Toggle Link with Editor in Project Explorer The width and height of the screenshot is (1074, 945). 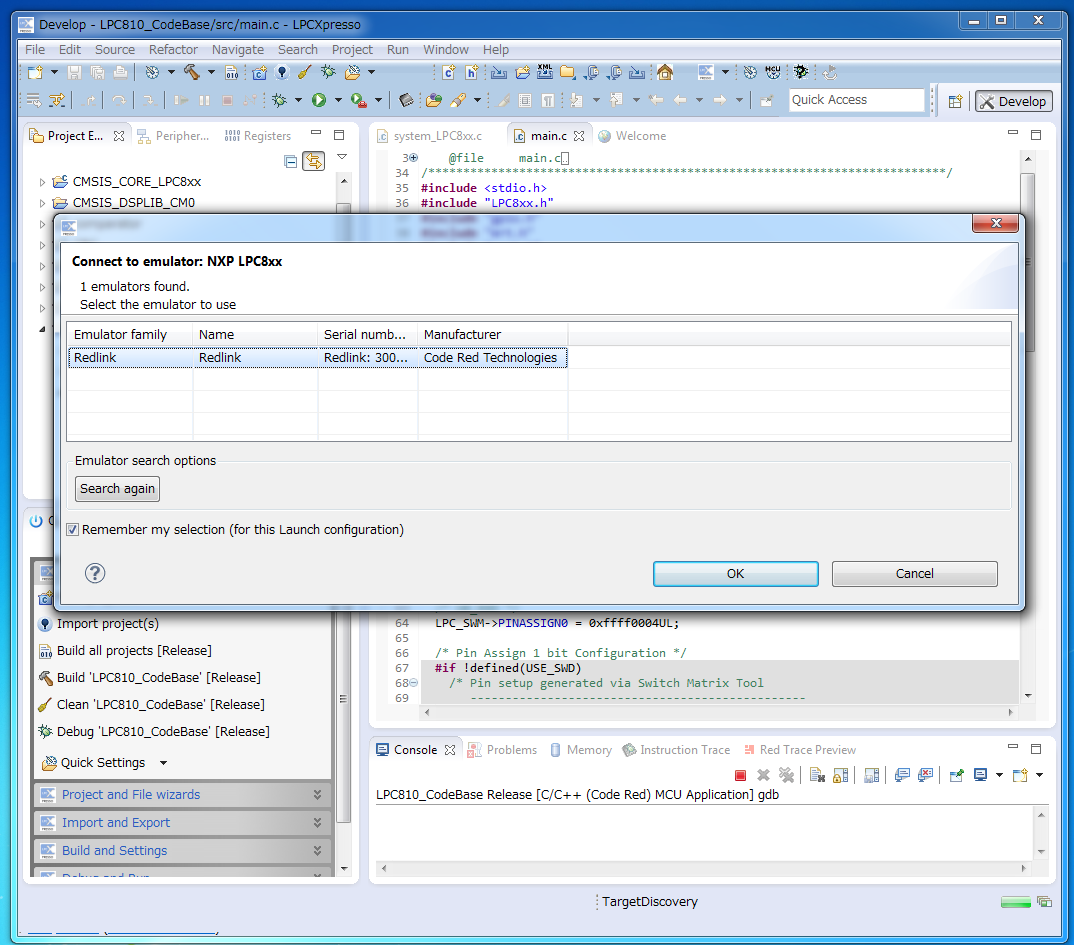314,162
